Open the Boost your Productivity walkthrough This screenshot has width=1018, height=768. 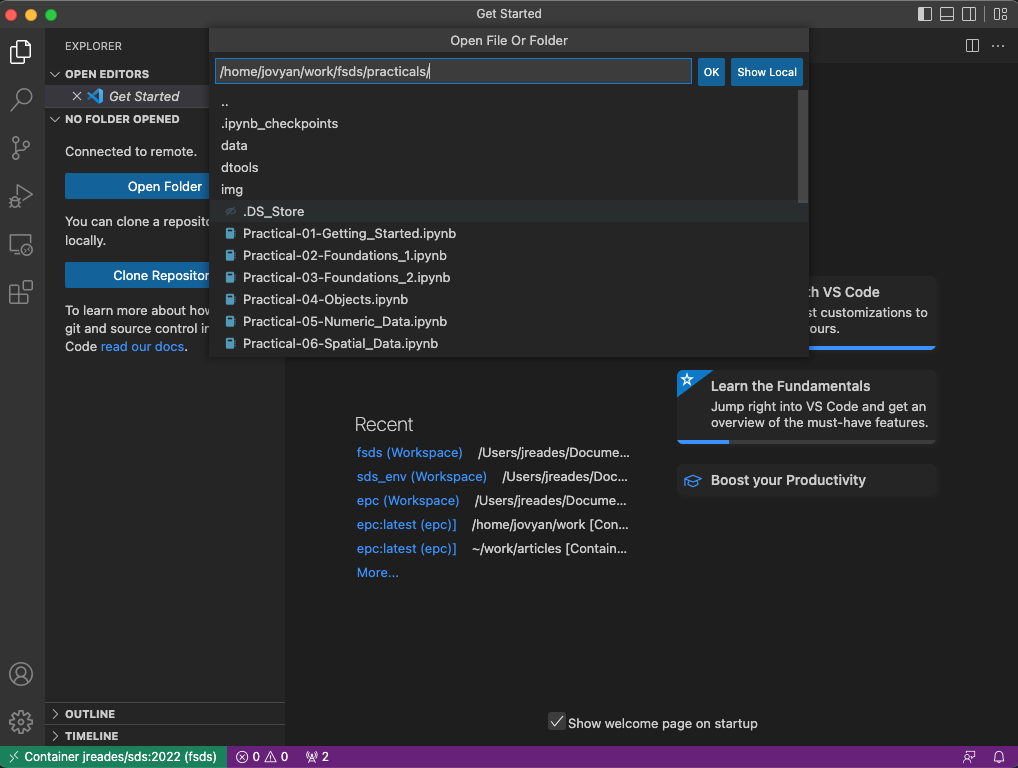click(806, 480)
